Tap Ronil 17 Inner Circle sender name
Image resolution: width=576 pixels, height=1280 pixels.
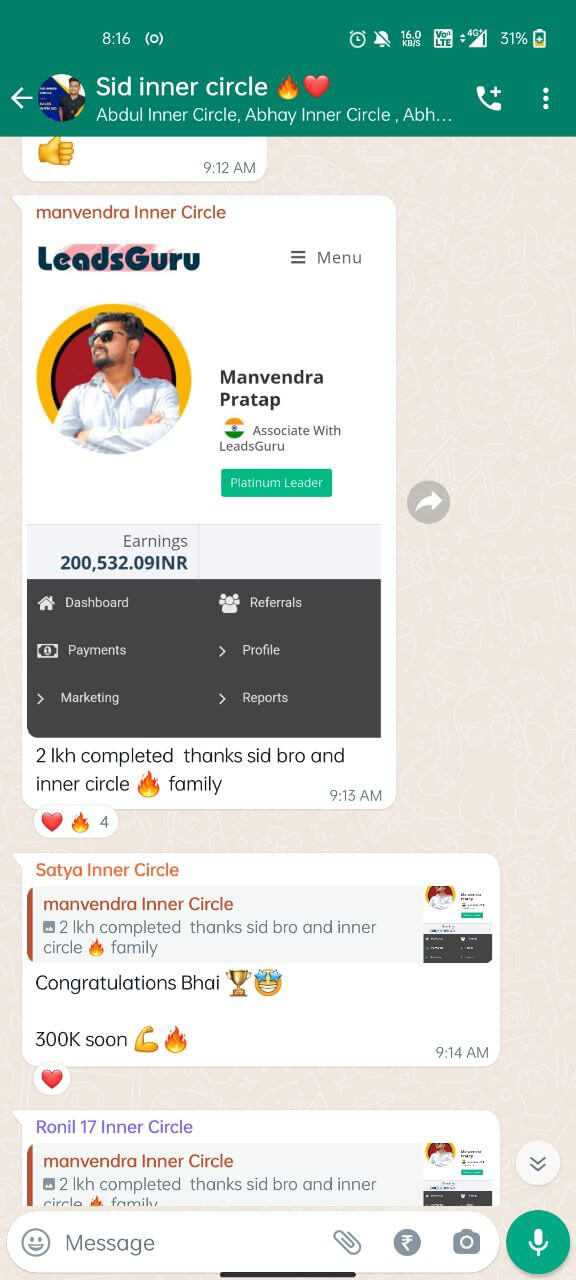[114, 1127]
